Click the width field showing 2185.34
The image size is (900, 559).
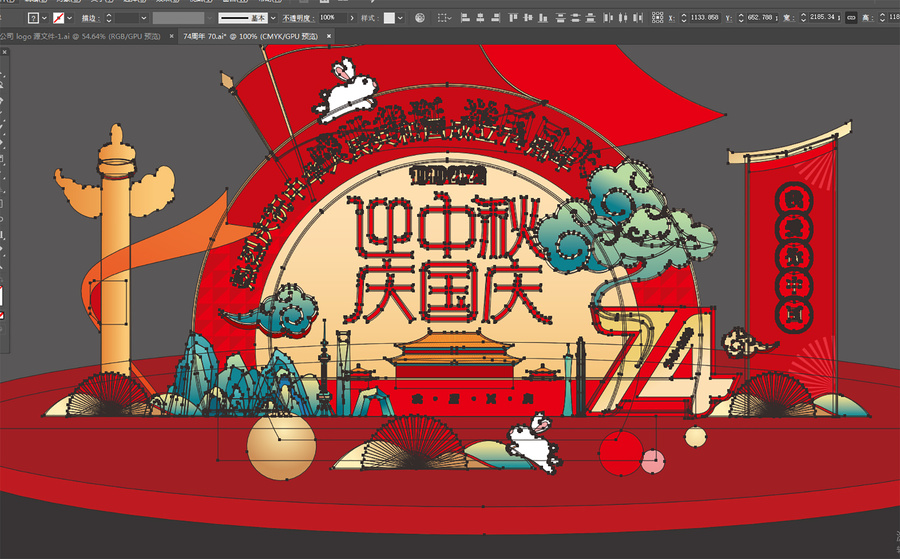(825, 18)
